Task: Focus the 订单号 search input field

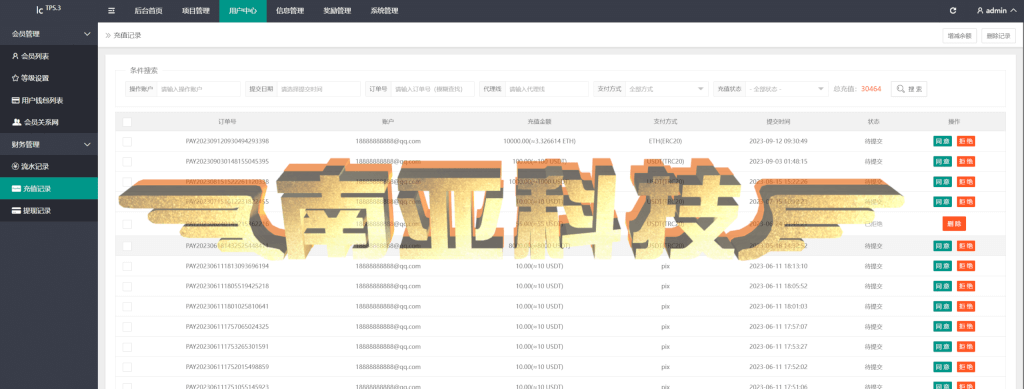Action: click(432, 89)
